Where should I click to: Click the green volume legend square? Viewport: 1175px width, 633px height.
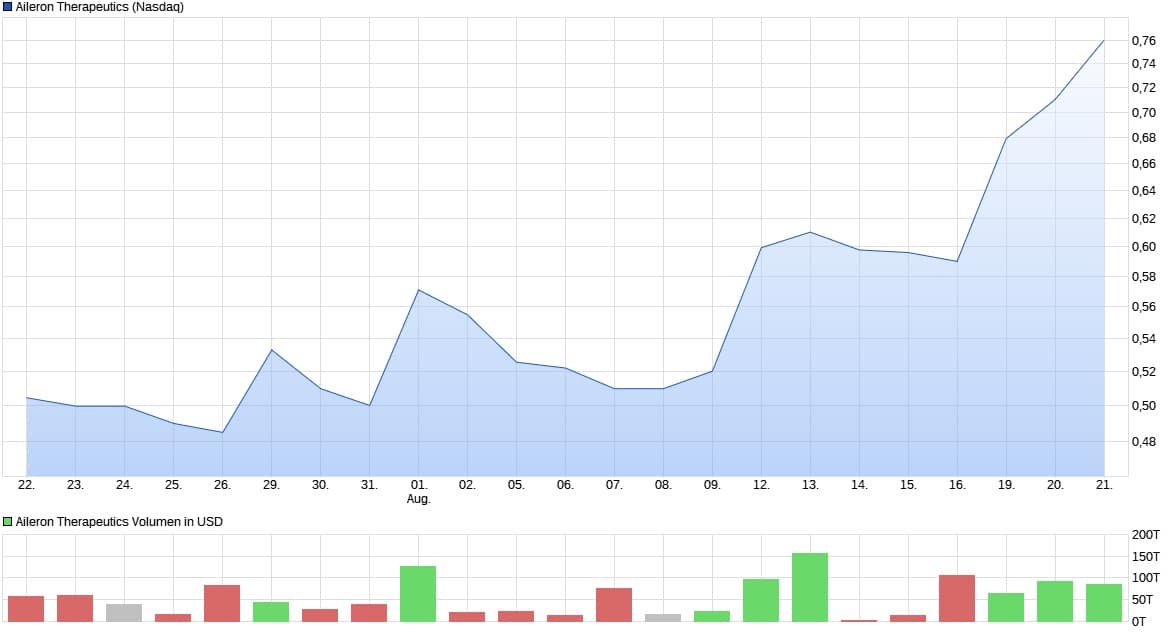pyautogui.click(x=8, y=521)
